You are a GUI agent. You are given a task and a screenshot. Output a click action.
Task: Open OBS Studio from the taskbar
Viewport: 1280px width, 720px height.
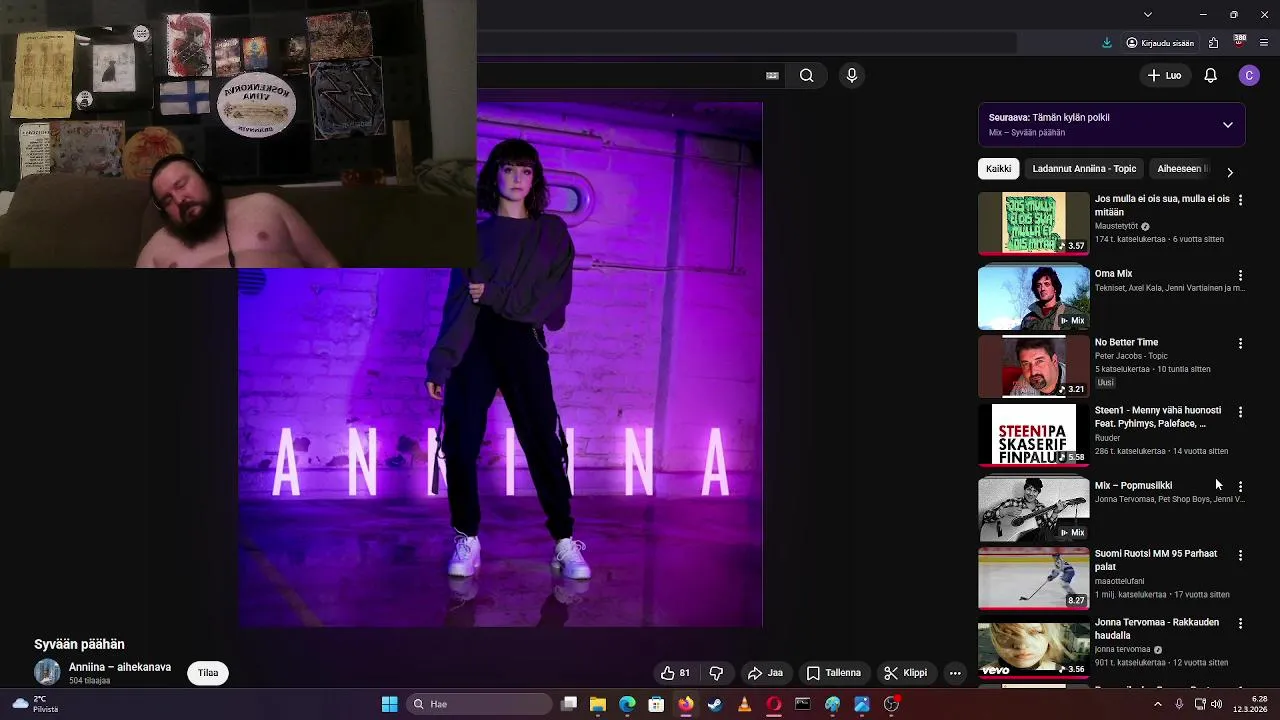(891, 704)
